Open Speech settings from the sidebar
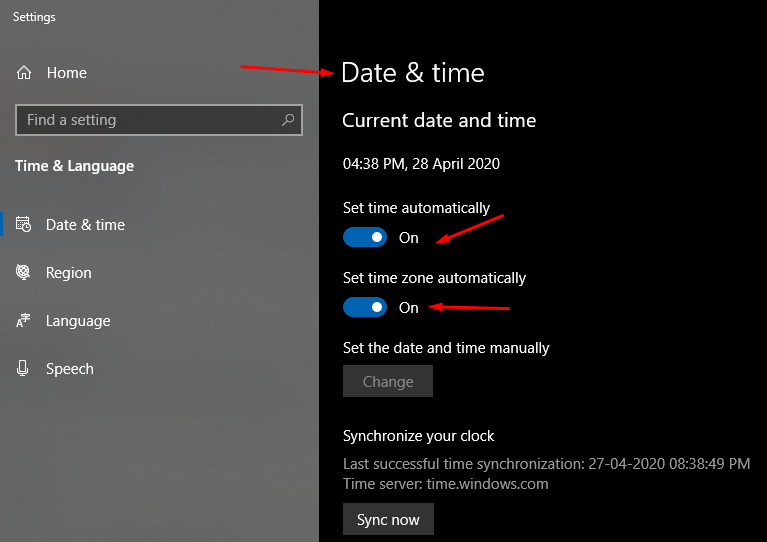The height and width of the screenshot is (542, 767). click(69, 369)
